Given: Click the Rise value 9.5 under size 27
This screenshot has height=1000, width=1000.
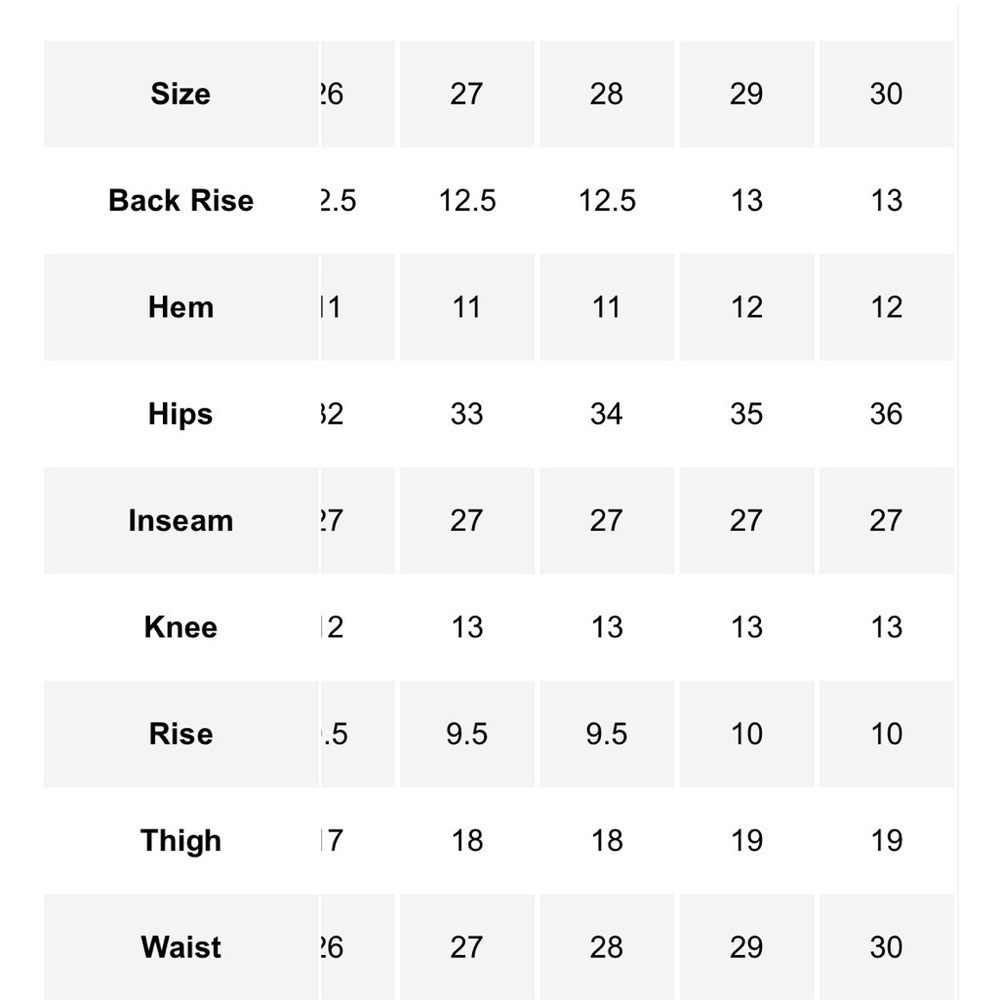Looking at the screenshot, I should pos(467,734).
